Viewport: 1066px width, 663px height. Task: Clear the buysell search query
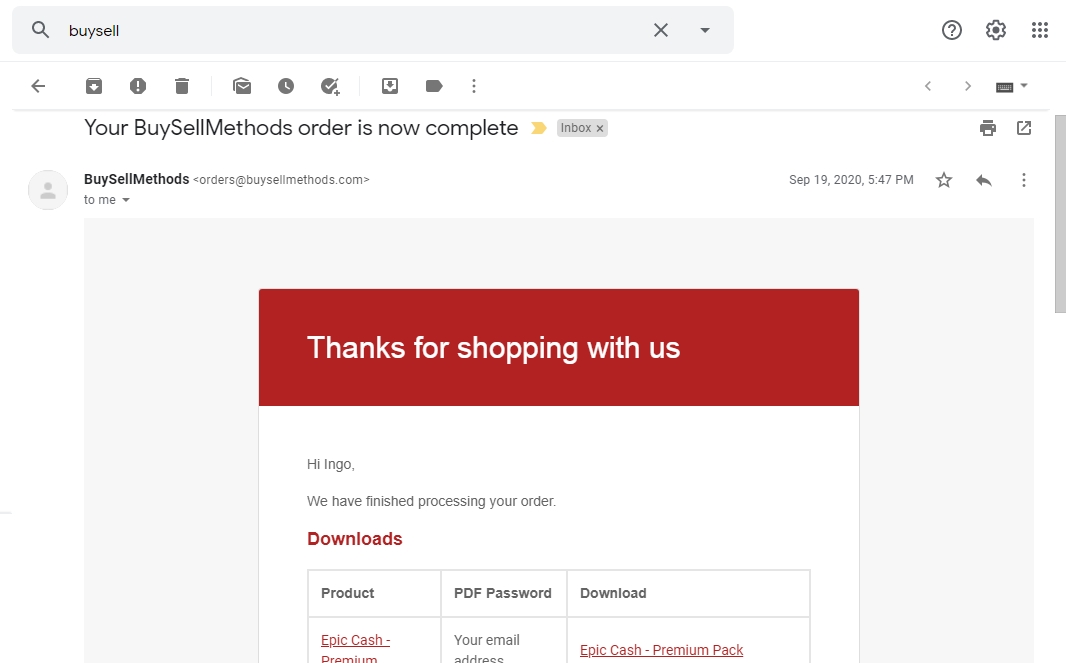660,30
